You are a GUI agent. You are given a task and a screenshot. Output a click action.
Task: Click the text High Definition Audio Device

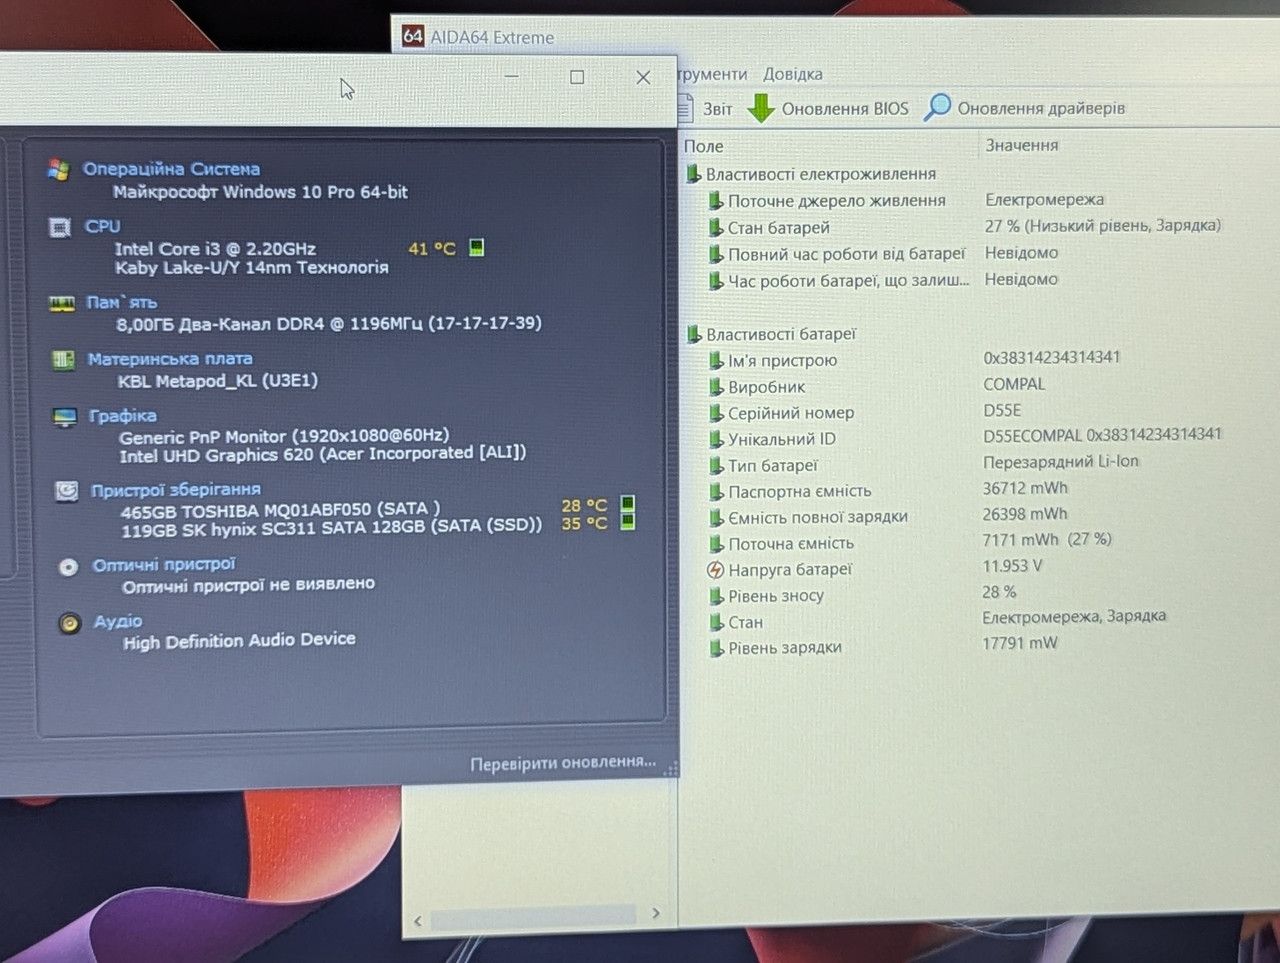coord(239,640)
